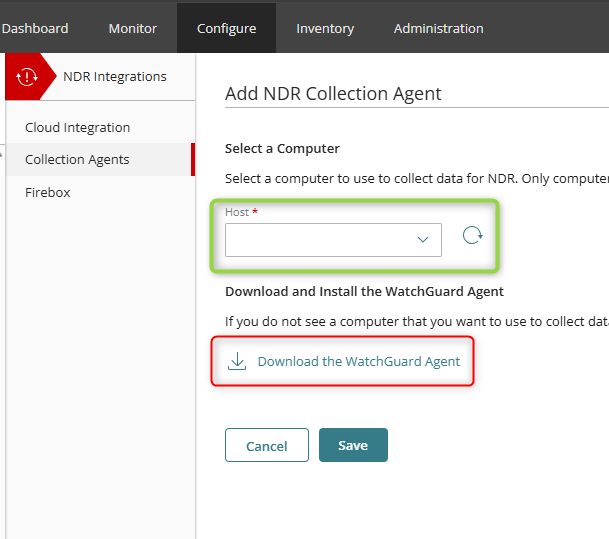This screenshot has height=539, width=609.
Task: Open the Administration menu
Action: (x=438, y=28)
